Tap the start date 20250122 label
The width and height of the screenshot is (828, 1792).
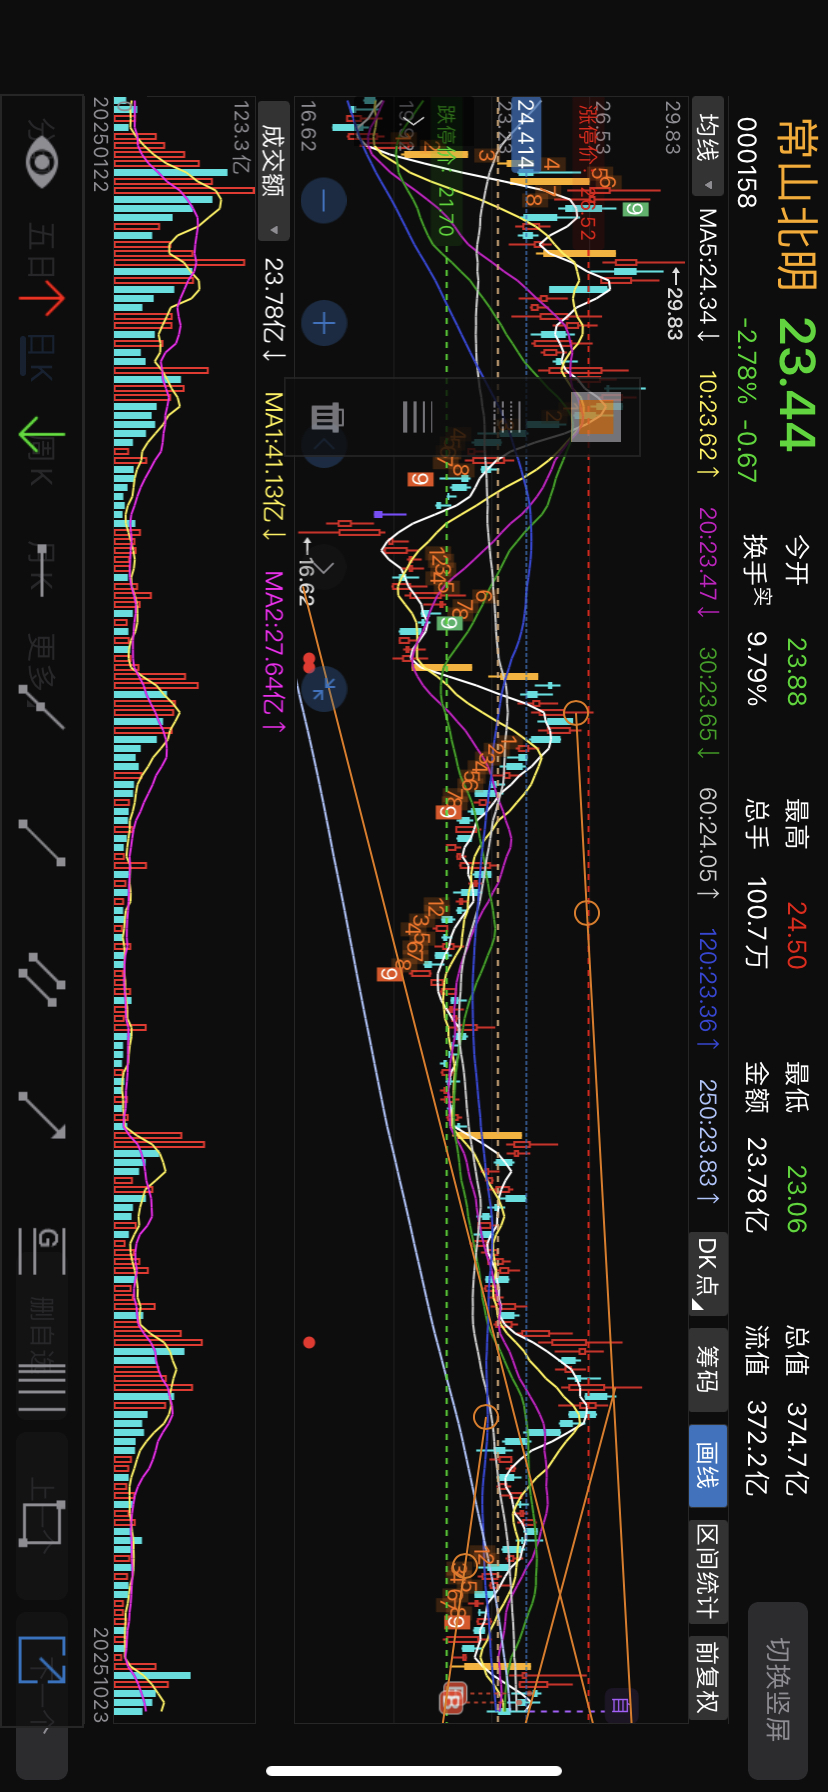click(100, 144)
